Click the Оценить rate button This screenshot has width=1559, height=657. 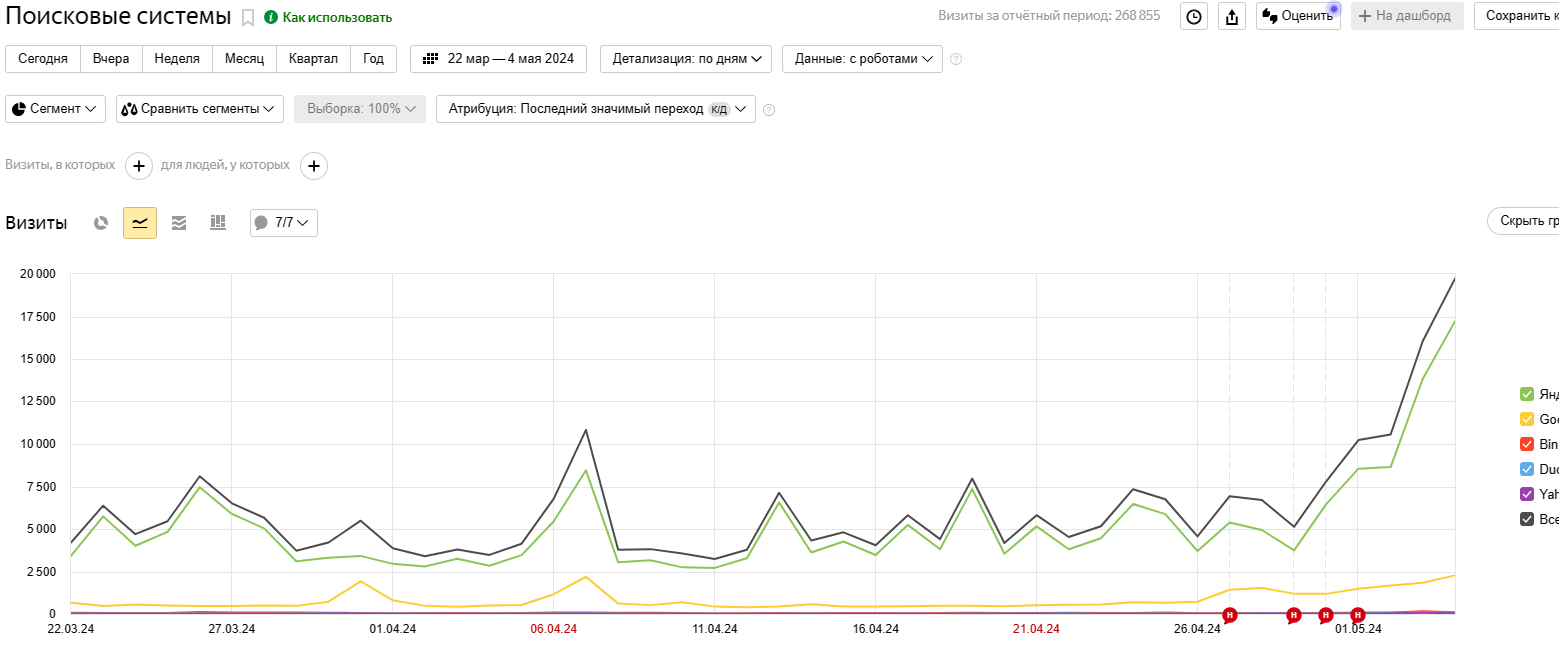1298,16
